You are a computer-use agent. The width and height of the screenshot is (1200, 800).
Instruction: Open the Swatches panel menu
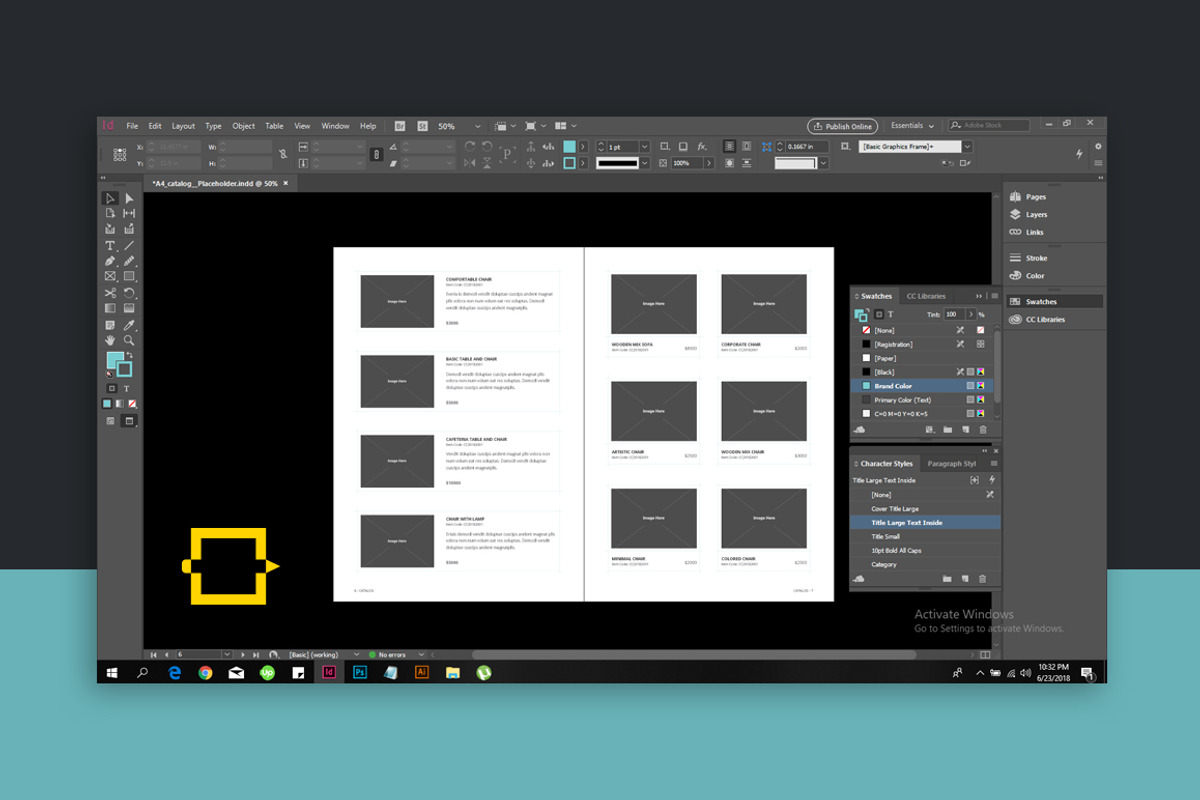tap(994, 296)
